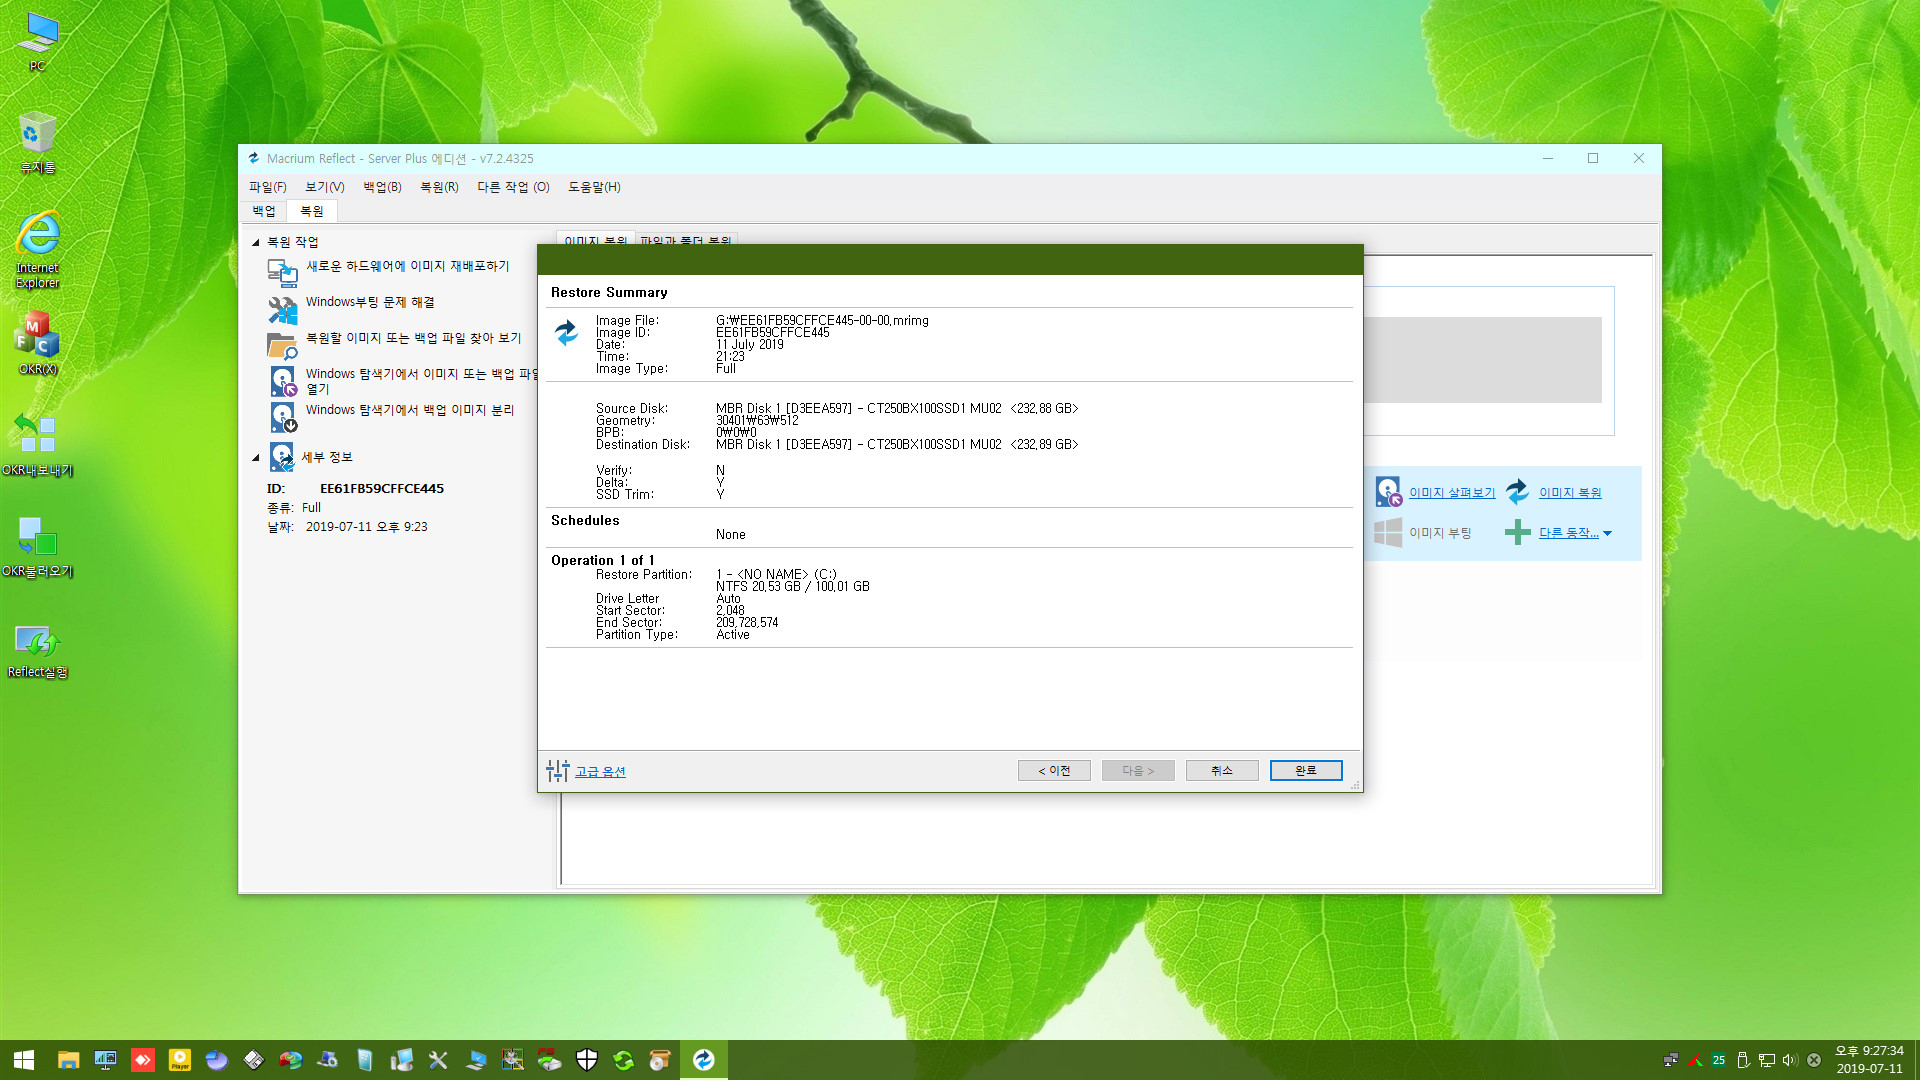Screen dimensions: 1920x1080
Task: Open the 휴지통 recycle bin icon
Action: (x=38, y=143)
